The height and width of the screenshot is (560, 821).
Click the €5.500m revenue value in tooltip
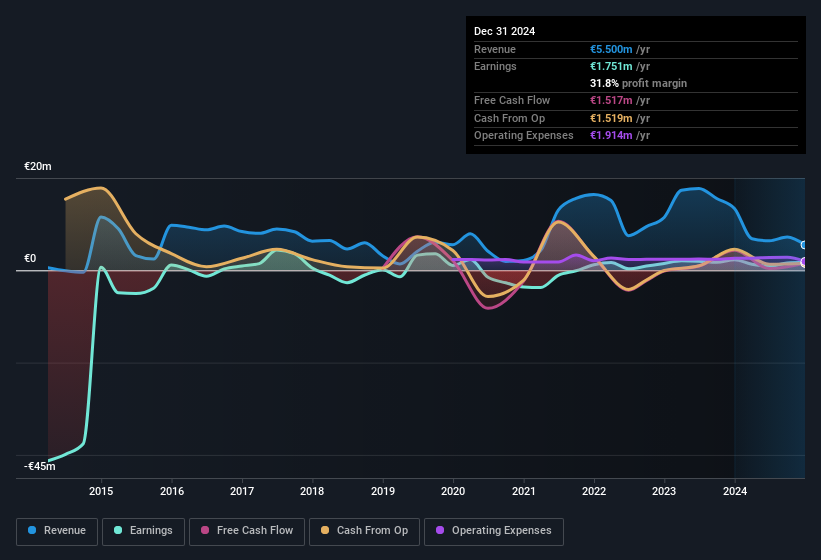pyautogui.click(x=611, y=49)
